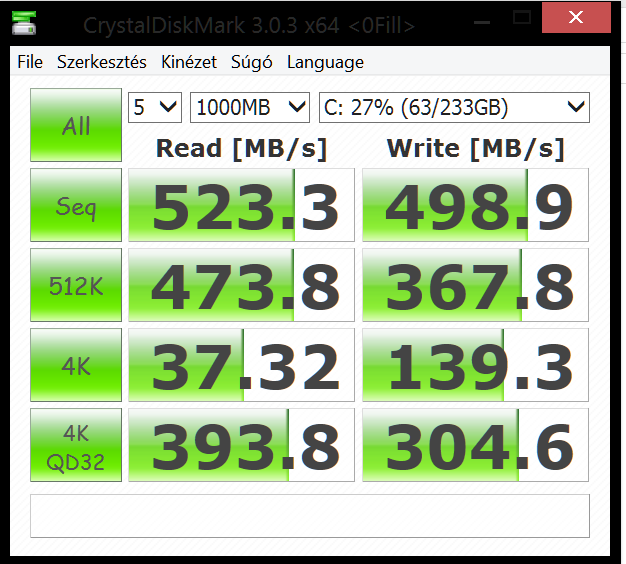Click the CrystalDiskMark app icon in title bar

[x=24, y=23]
